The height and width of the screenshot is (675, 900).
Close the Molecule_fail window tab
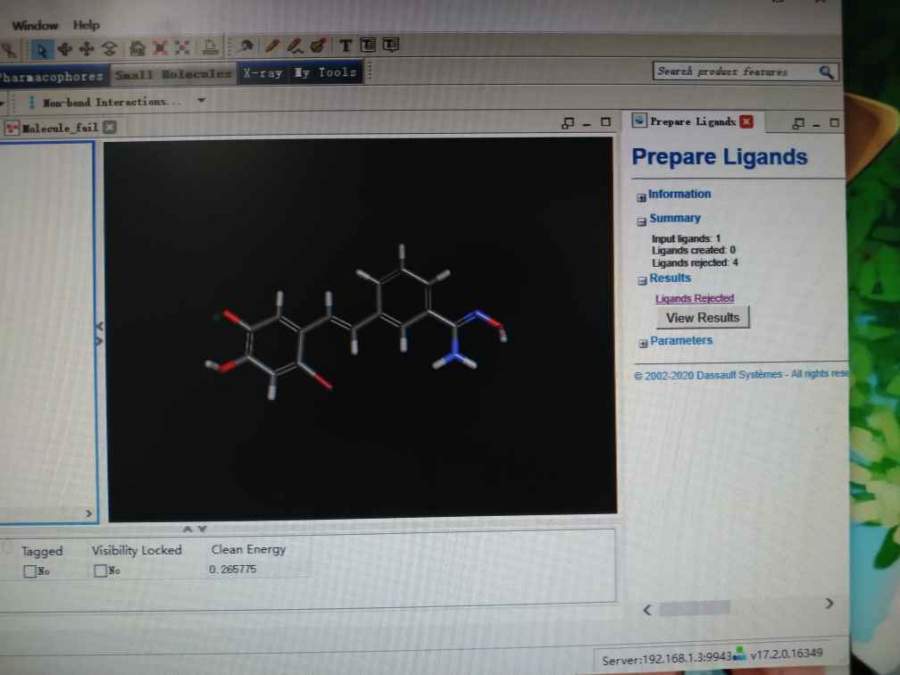[x=110, y=127]
